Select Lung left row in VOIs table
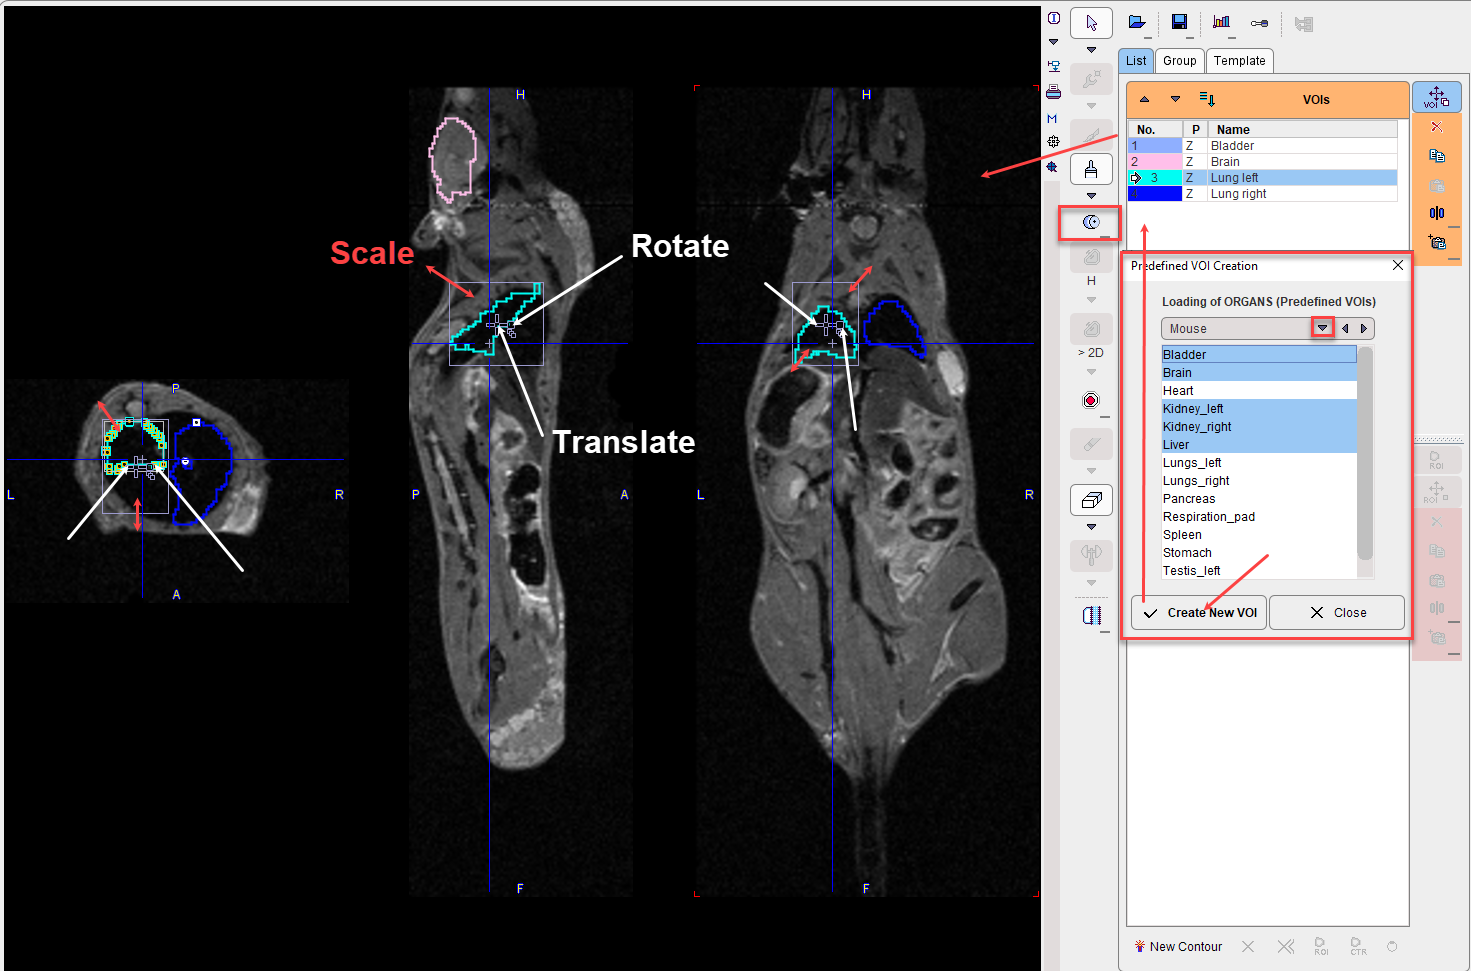This screenshot has width=1471, height=971. tap(1263, 178)
